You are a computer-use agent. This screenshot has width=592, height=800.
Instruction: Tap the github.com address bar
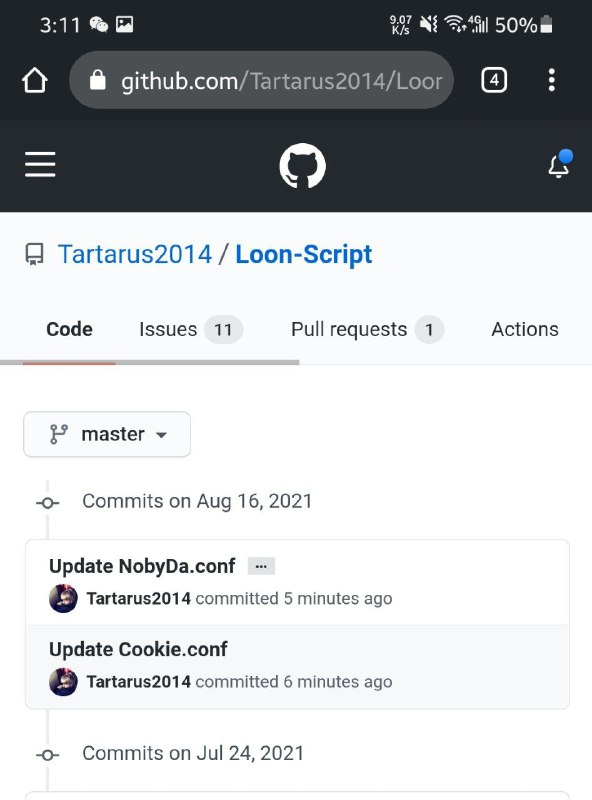pos(261,80)
